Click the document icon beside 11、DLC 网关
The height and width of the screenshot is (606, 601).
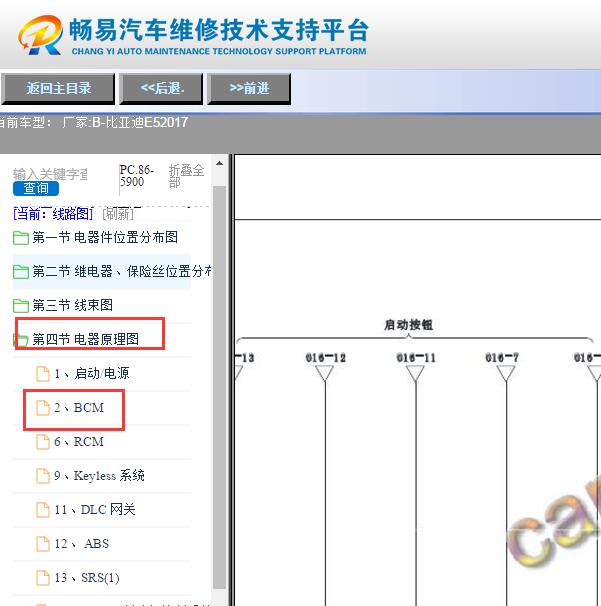(x=43, y=510)
